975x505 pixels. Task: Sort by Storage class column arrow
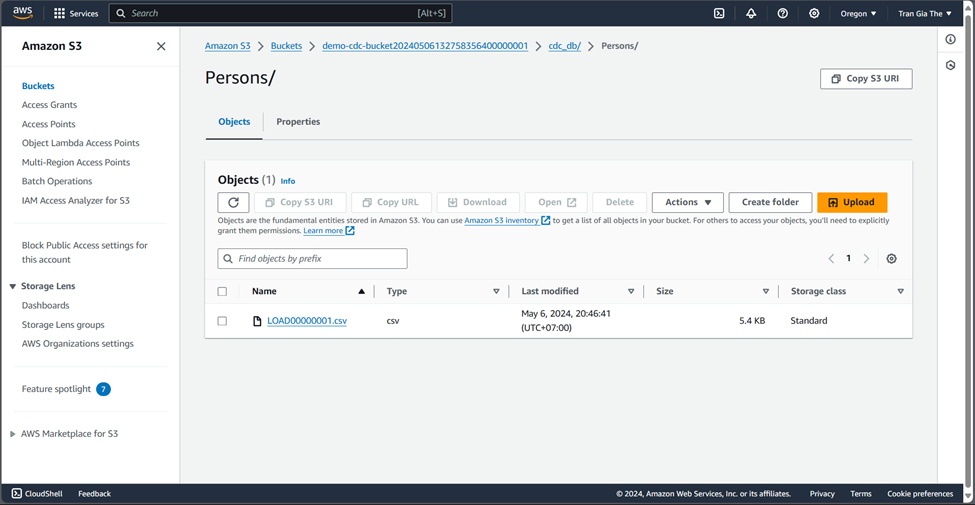pyautogui.click(x=900, y=291)
